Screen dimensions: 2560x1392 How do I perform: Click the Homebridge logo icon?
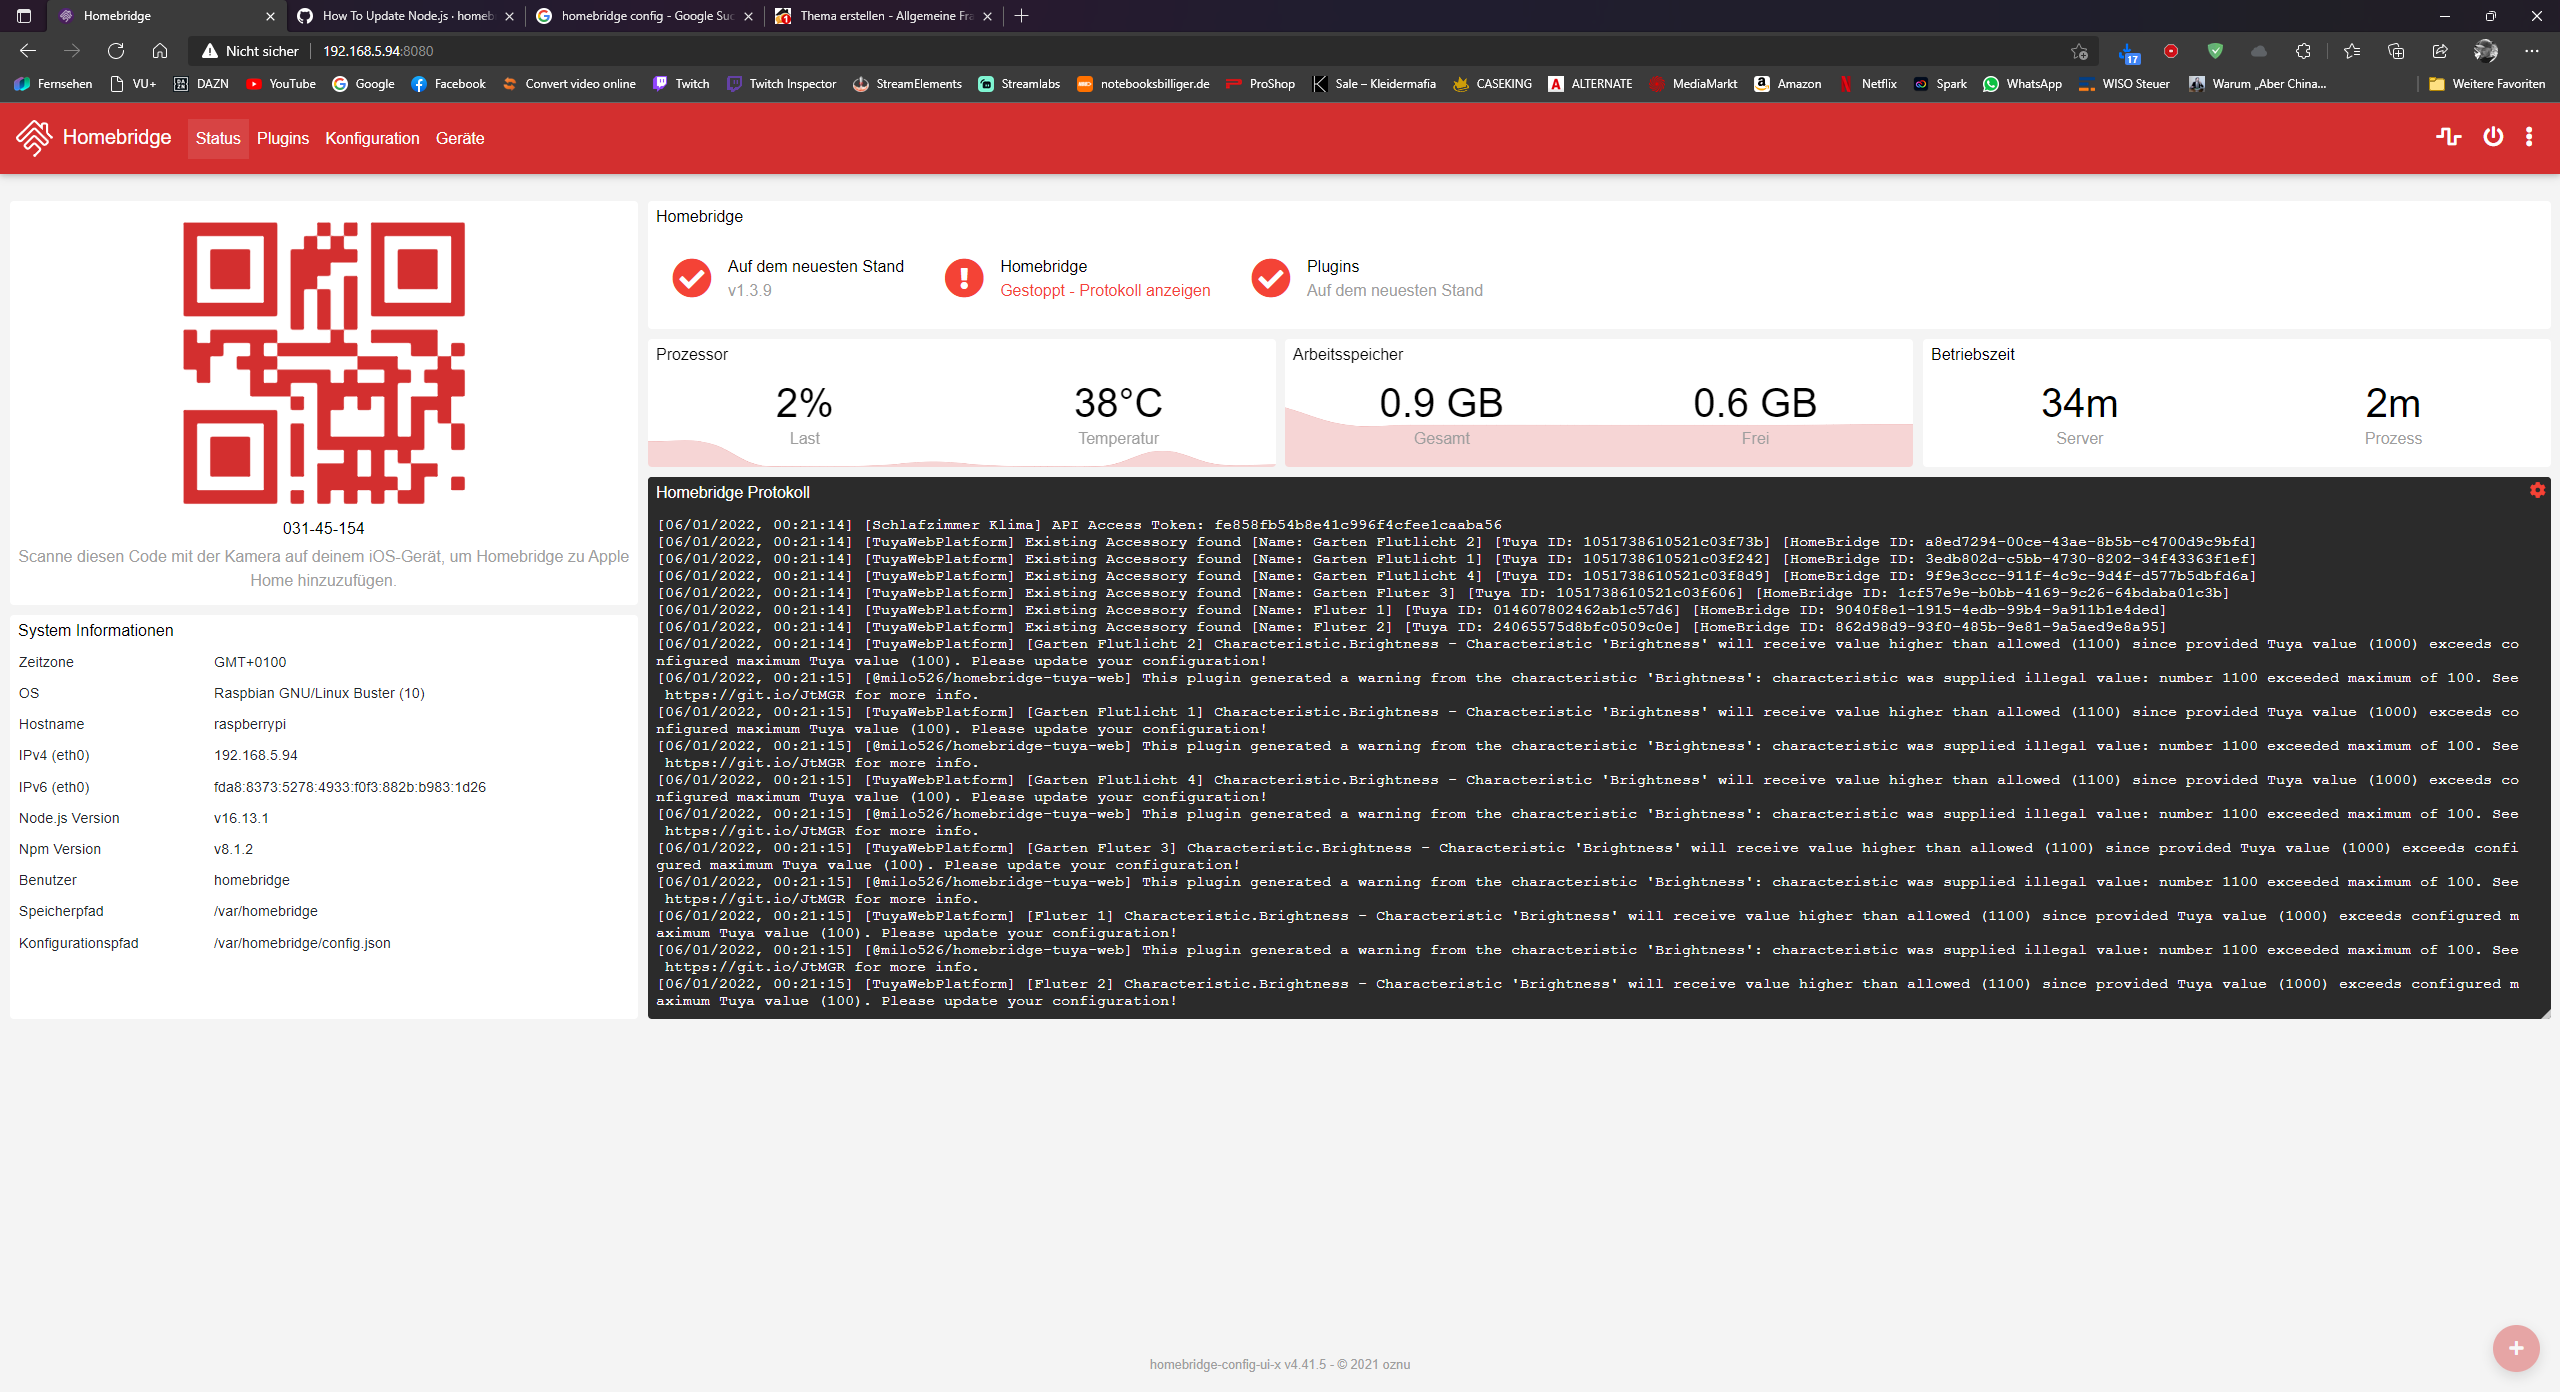[x=34, y=138]
